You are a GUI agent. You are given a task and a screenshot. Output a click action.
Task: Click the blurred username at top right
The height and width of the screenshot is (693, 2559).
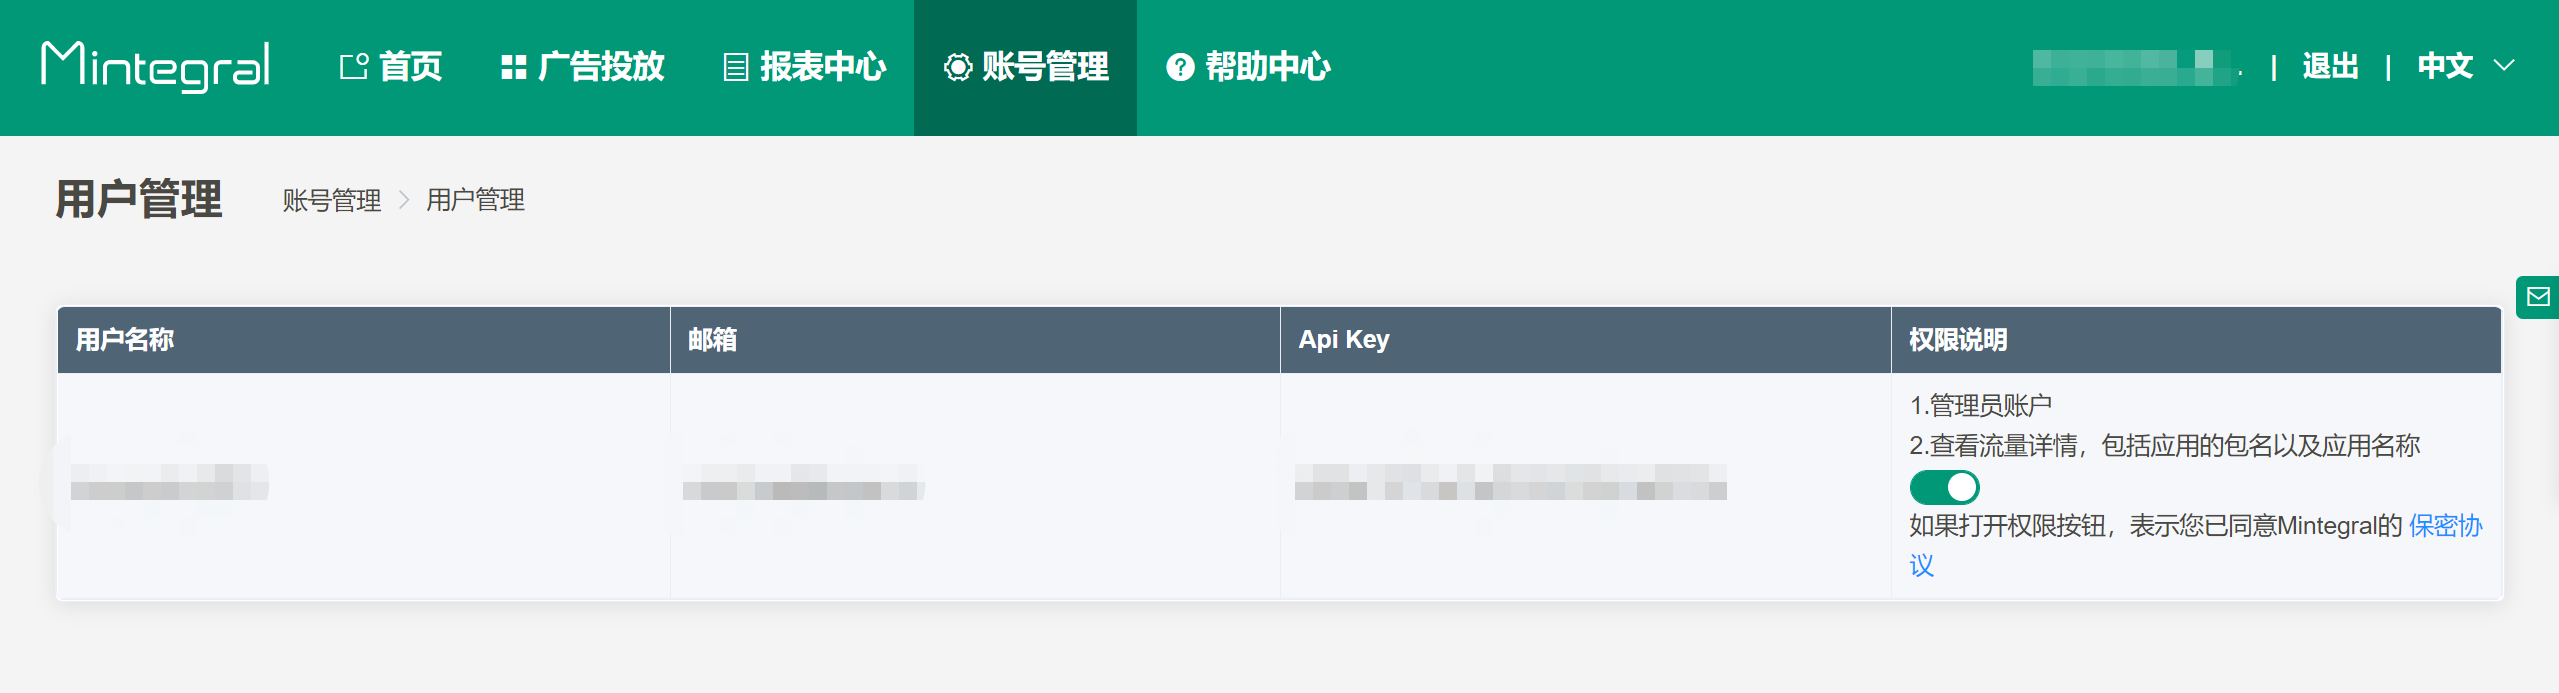2135,66
